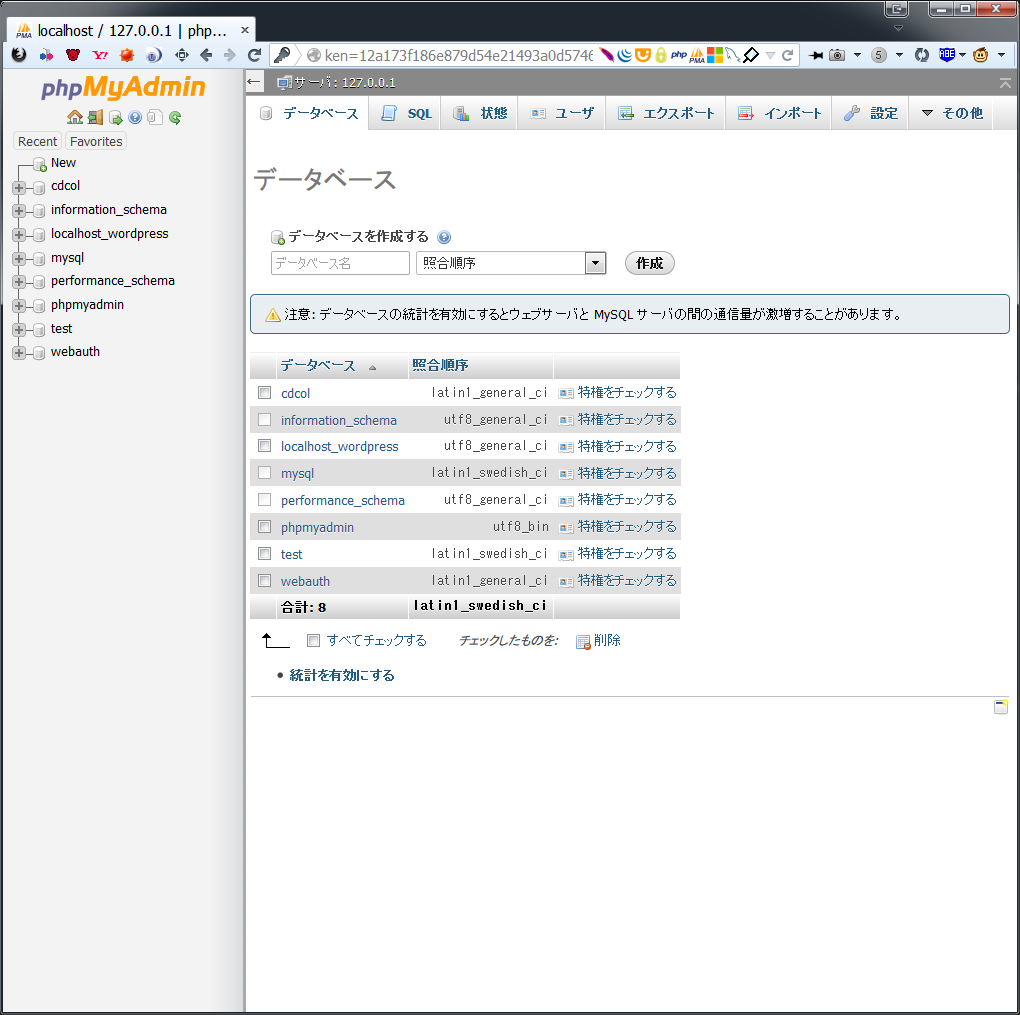This screenshot has width=1020, height=1015.
Task: Click 削除 drop link for checked databases
Action: click(598, 640)
